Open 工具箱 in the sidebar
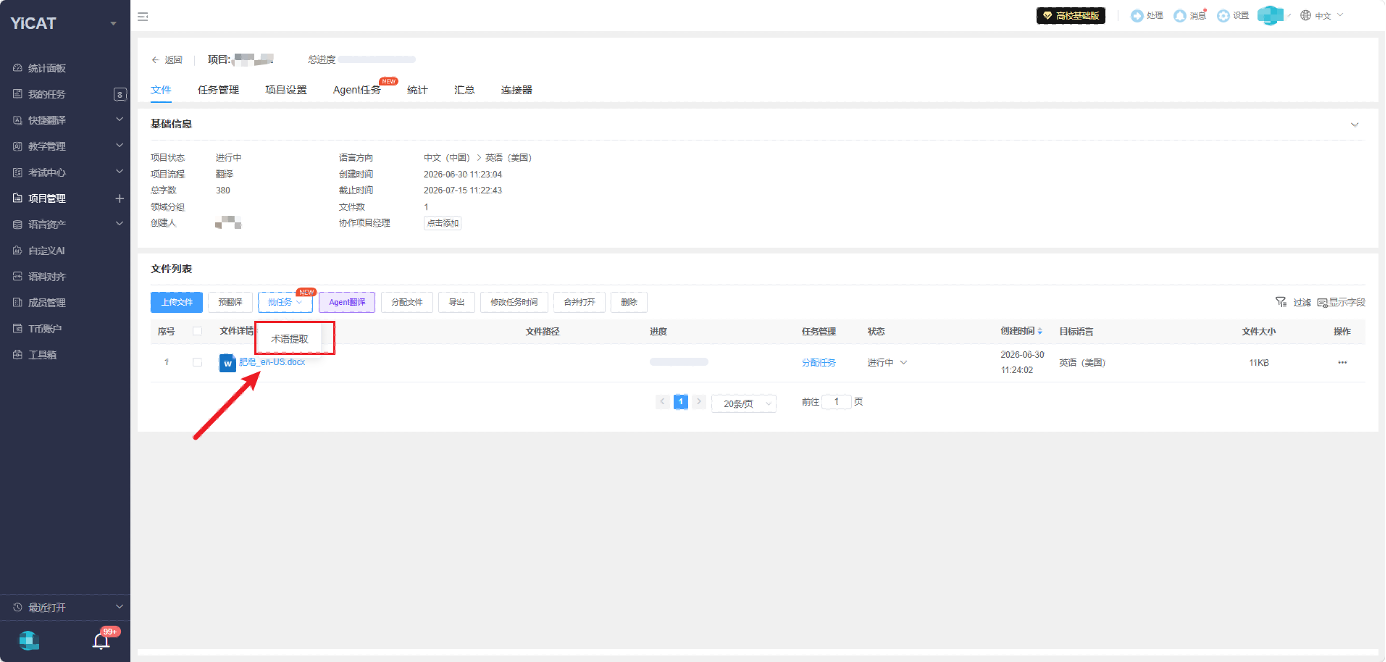This screenshot has height=662, width=1386. coord(42,354)
